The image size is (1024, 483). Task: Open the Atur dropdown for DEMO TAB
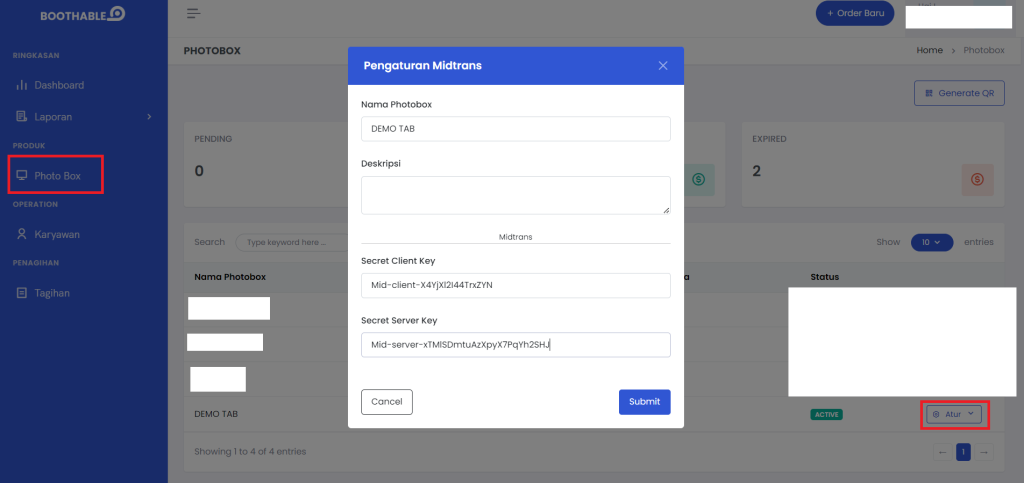click(x=954, y=414)
